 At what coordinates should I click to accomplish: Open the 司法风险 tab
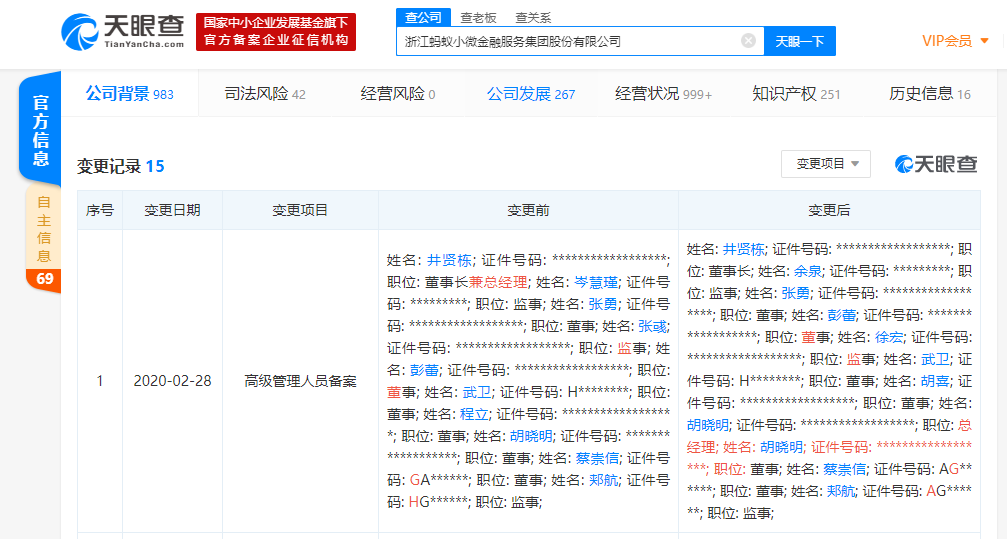[x=265, y=94]
